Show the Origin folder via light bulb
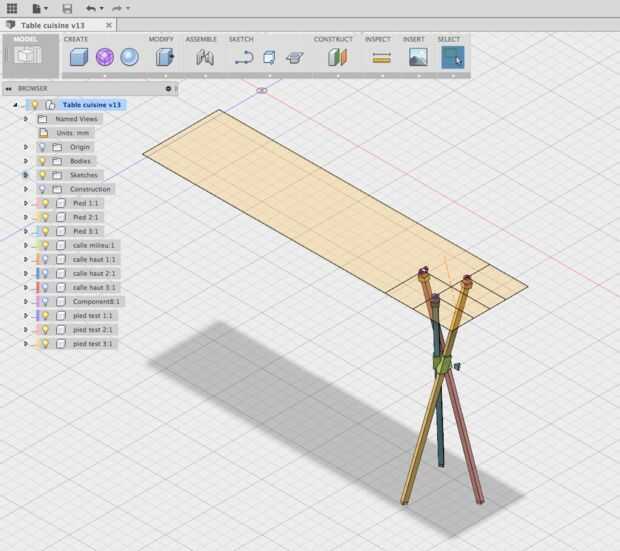The width and height of the screenshot is (620, 551). 42,147
